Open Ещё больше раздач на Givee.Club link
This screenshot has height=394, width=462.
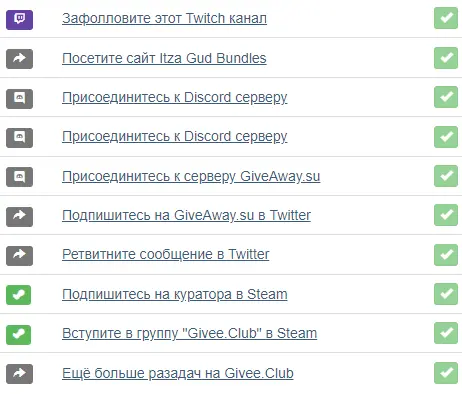click(x=178, y=373)
